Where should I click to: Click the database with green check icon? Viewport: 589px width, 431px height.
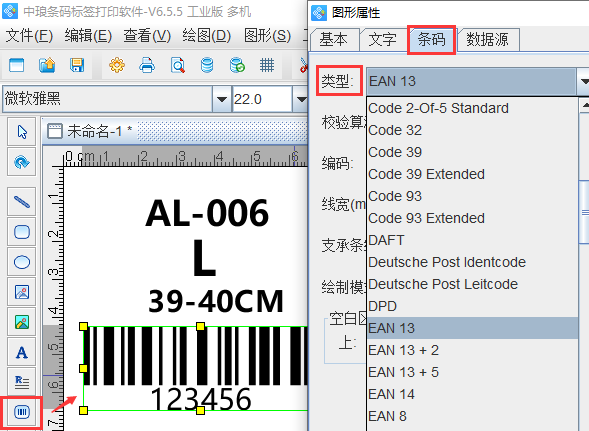click(237, 65)
